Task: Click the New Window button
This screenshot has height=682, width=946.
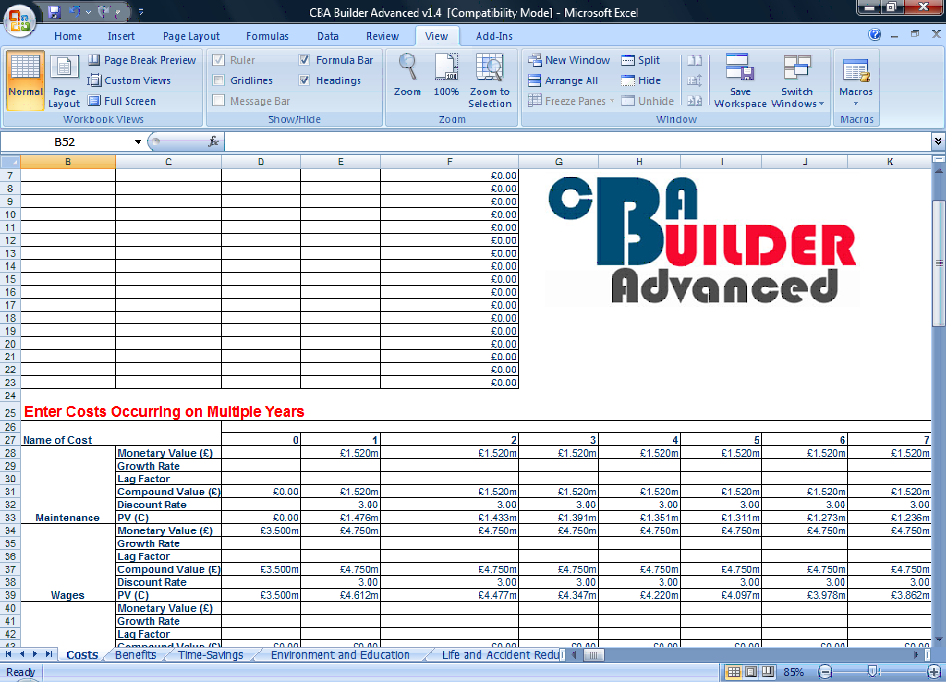Action: point(569,60)
